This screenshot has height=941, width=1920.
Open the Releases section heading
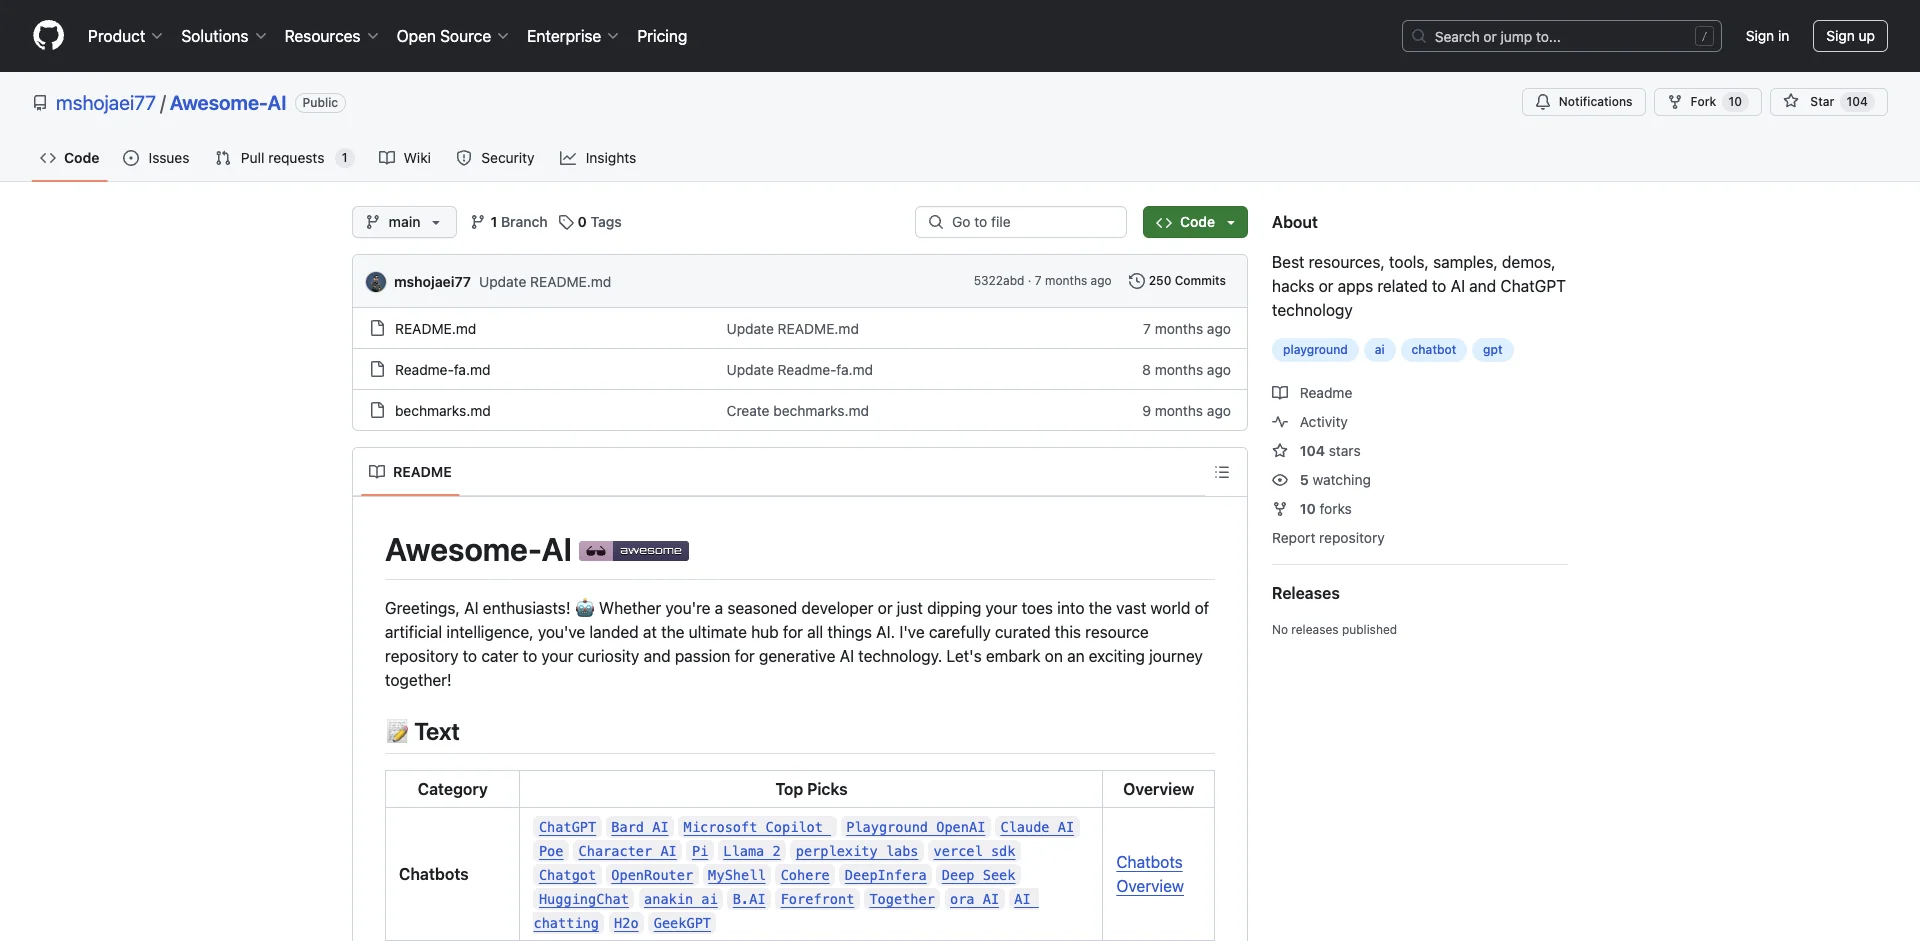click(x=1305, y=593)
